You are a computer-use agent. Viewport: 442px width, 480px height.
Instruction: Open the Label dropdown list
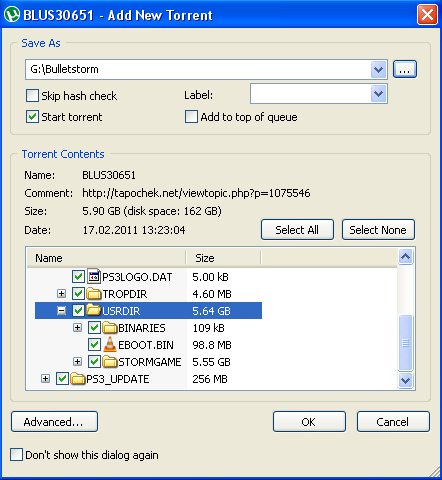click(x=378, y=94)
